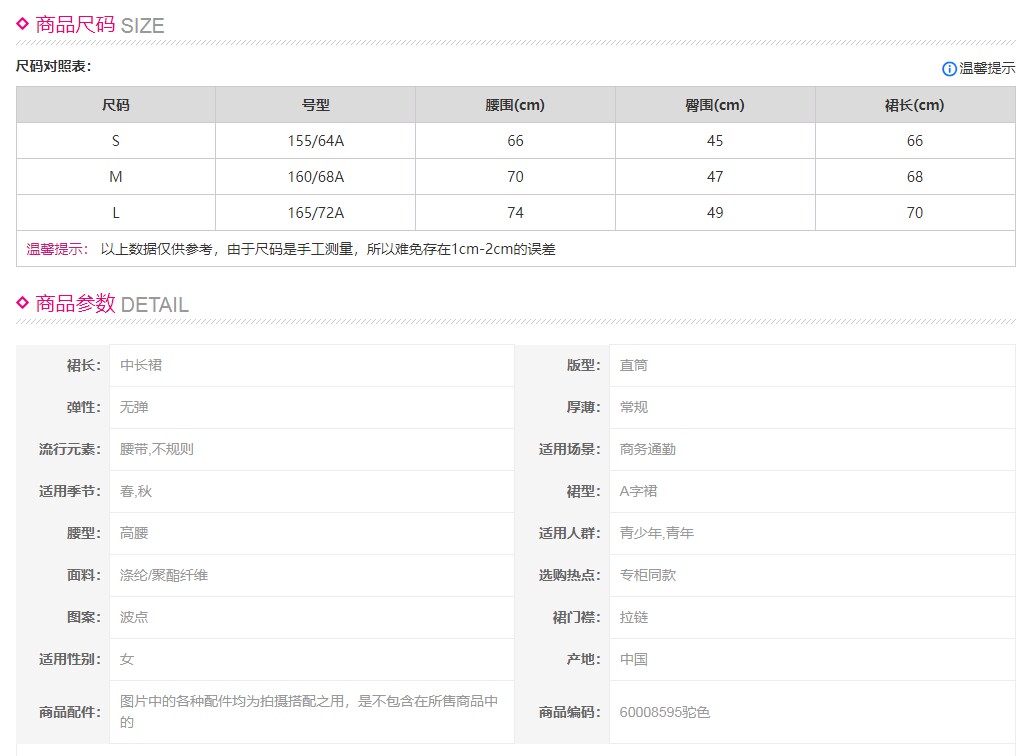Click the diamond icon before 商品参数
Image resolution: width=1033 pixels, height=756 pixels.
pos(23,303)
